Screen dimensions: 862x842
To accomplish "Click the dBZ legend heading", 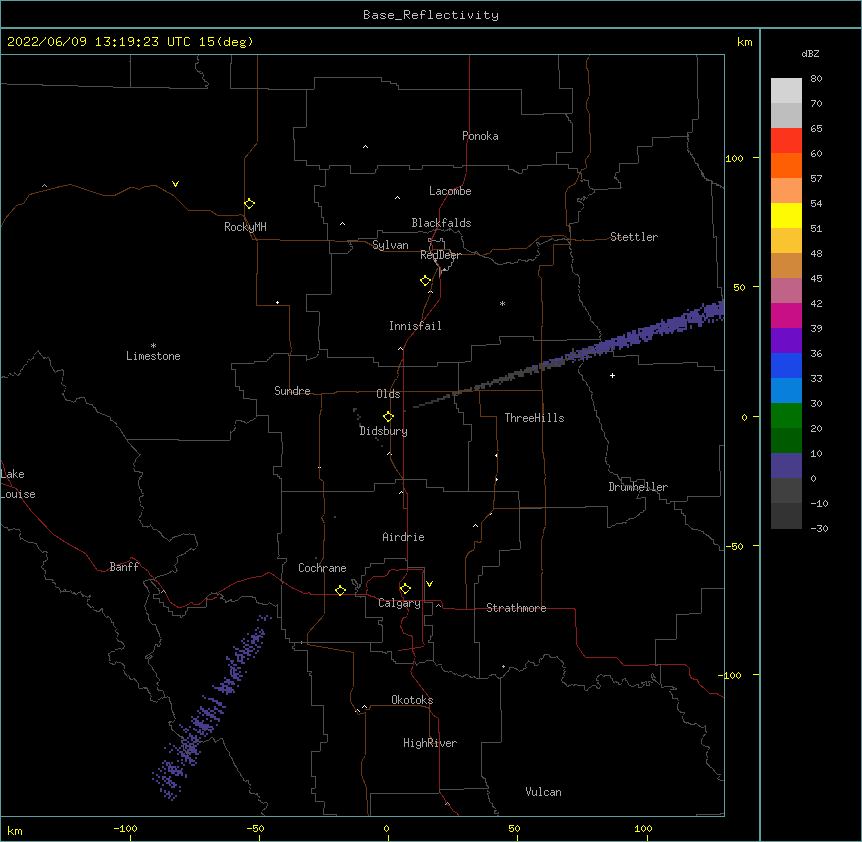I will pos(810,53).
